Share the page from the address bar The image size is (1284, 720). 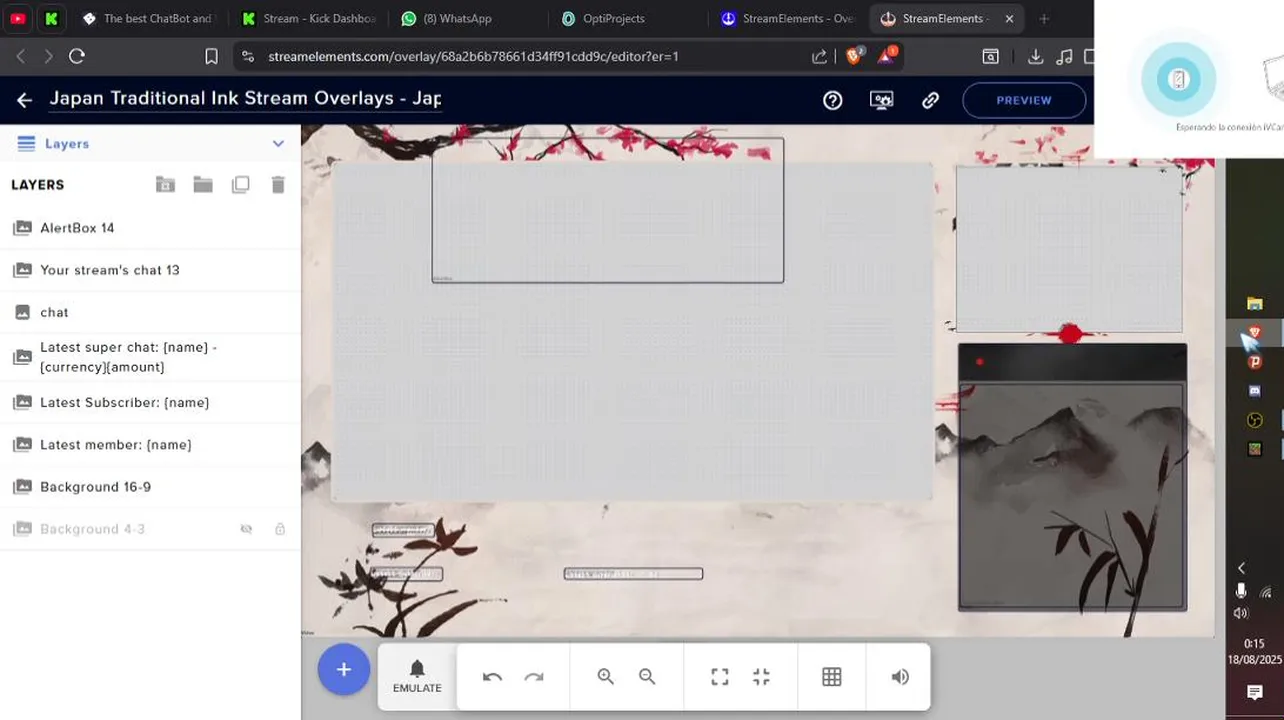[x=820, y=57]
